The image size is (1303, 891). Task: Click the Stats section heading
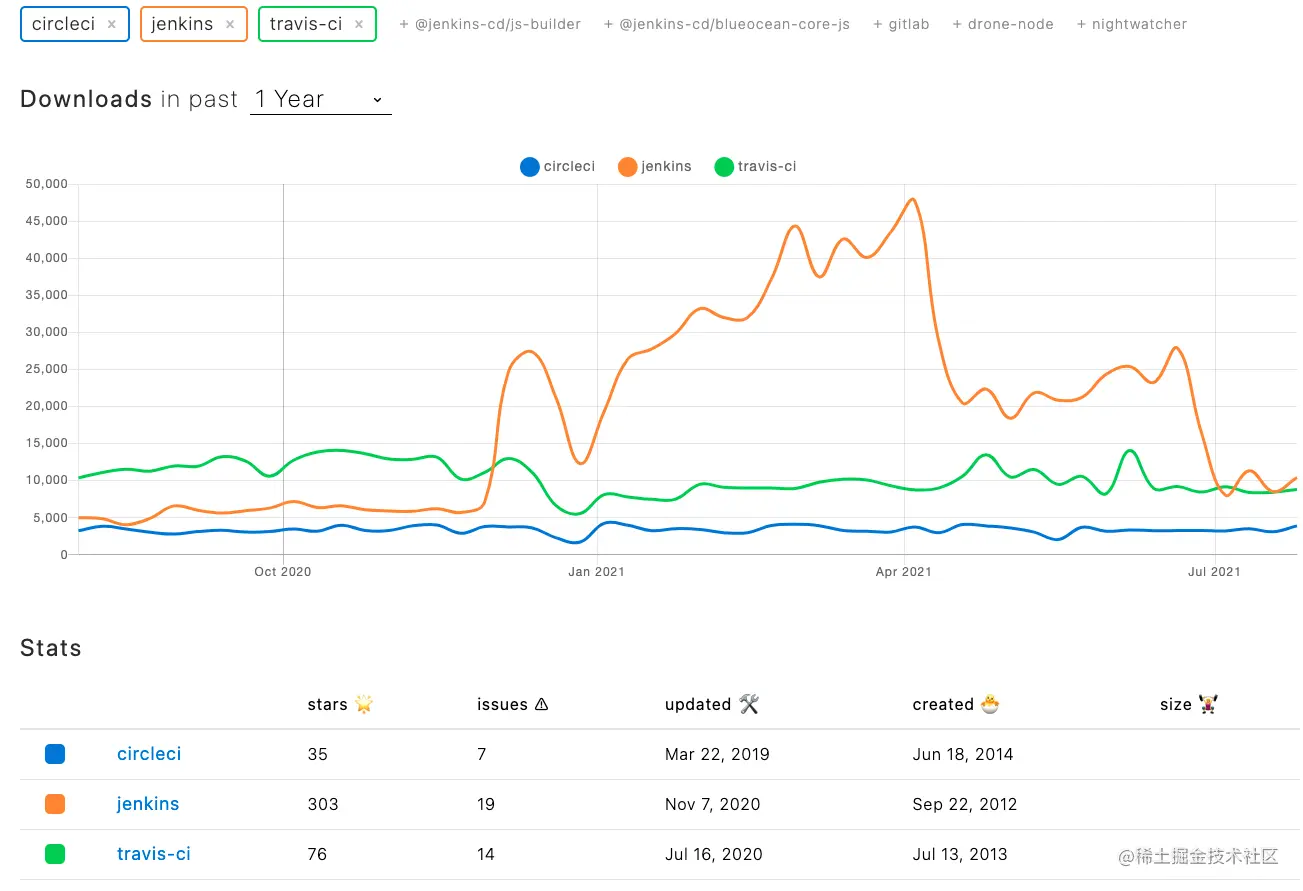[51, 648]
